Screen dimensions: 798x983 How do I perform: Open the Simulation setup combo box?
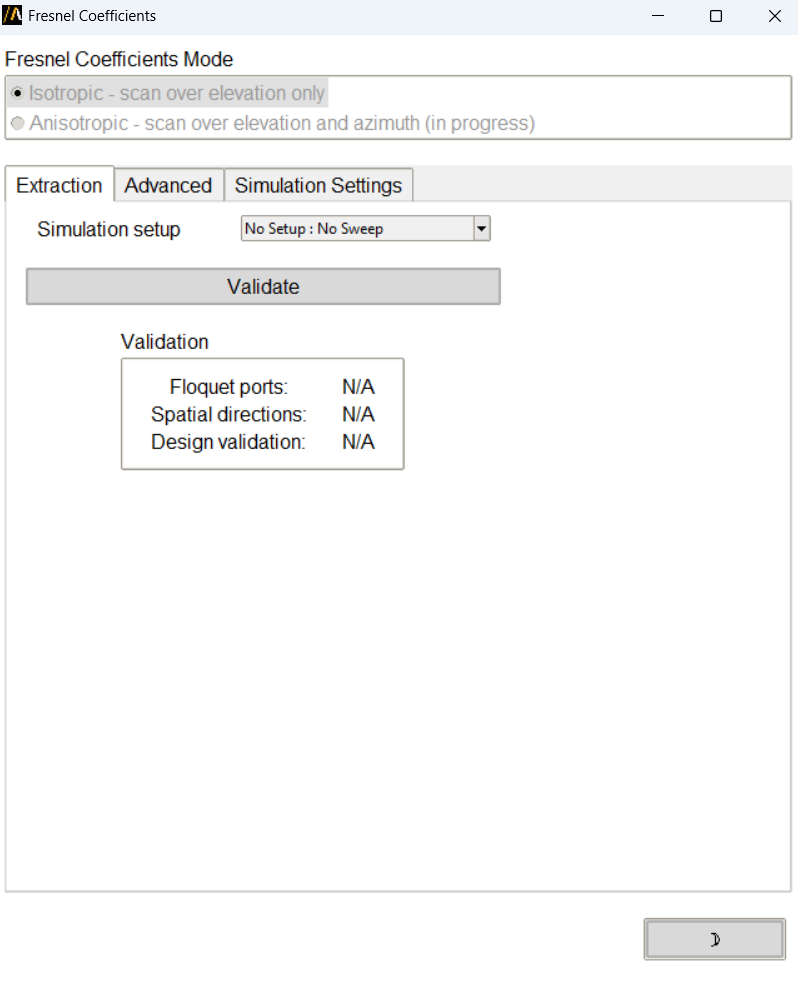point(357,229)
